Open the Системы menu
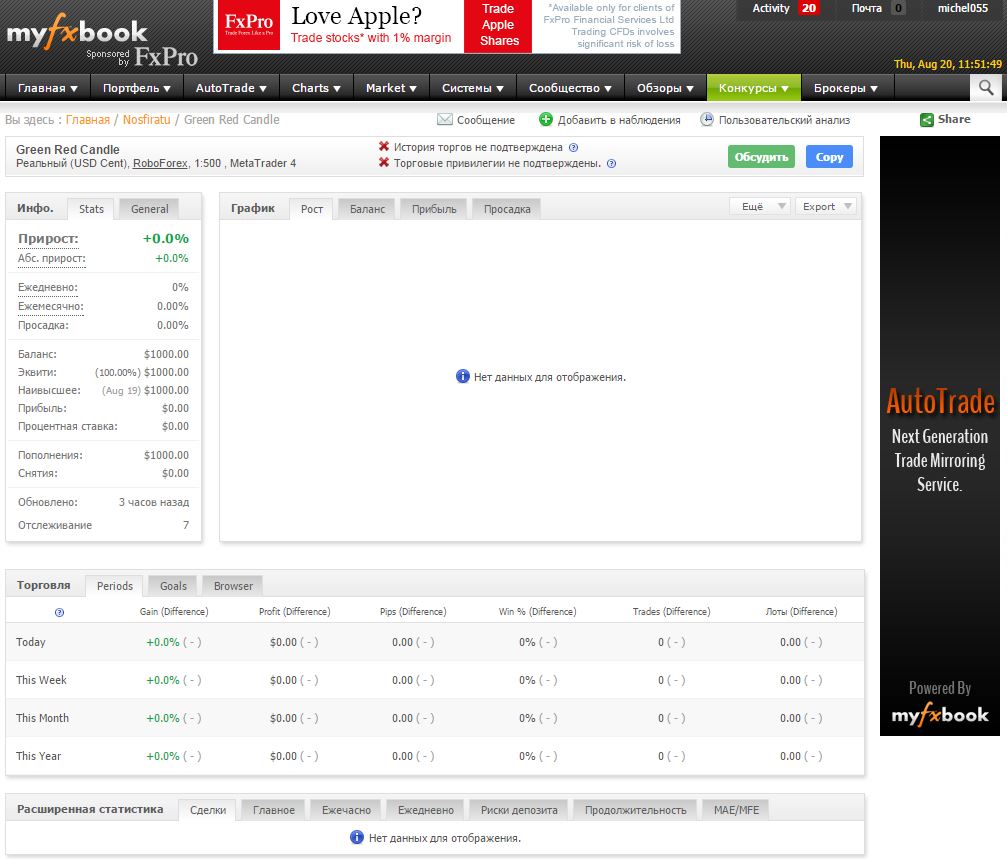The width and height of the screenshot is (1007, 859). click(x=473, y=88)
